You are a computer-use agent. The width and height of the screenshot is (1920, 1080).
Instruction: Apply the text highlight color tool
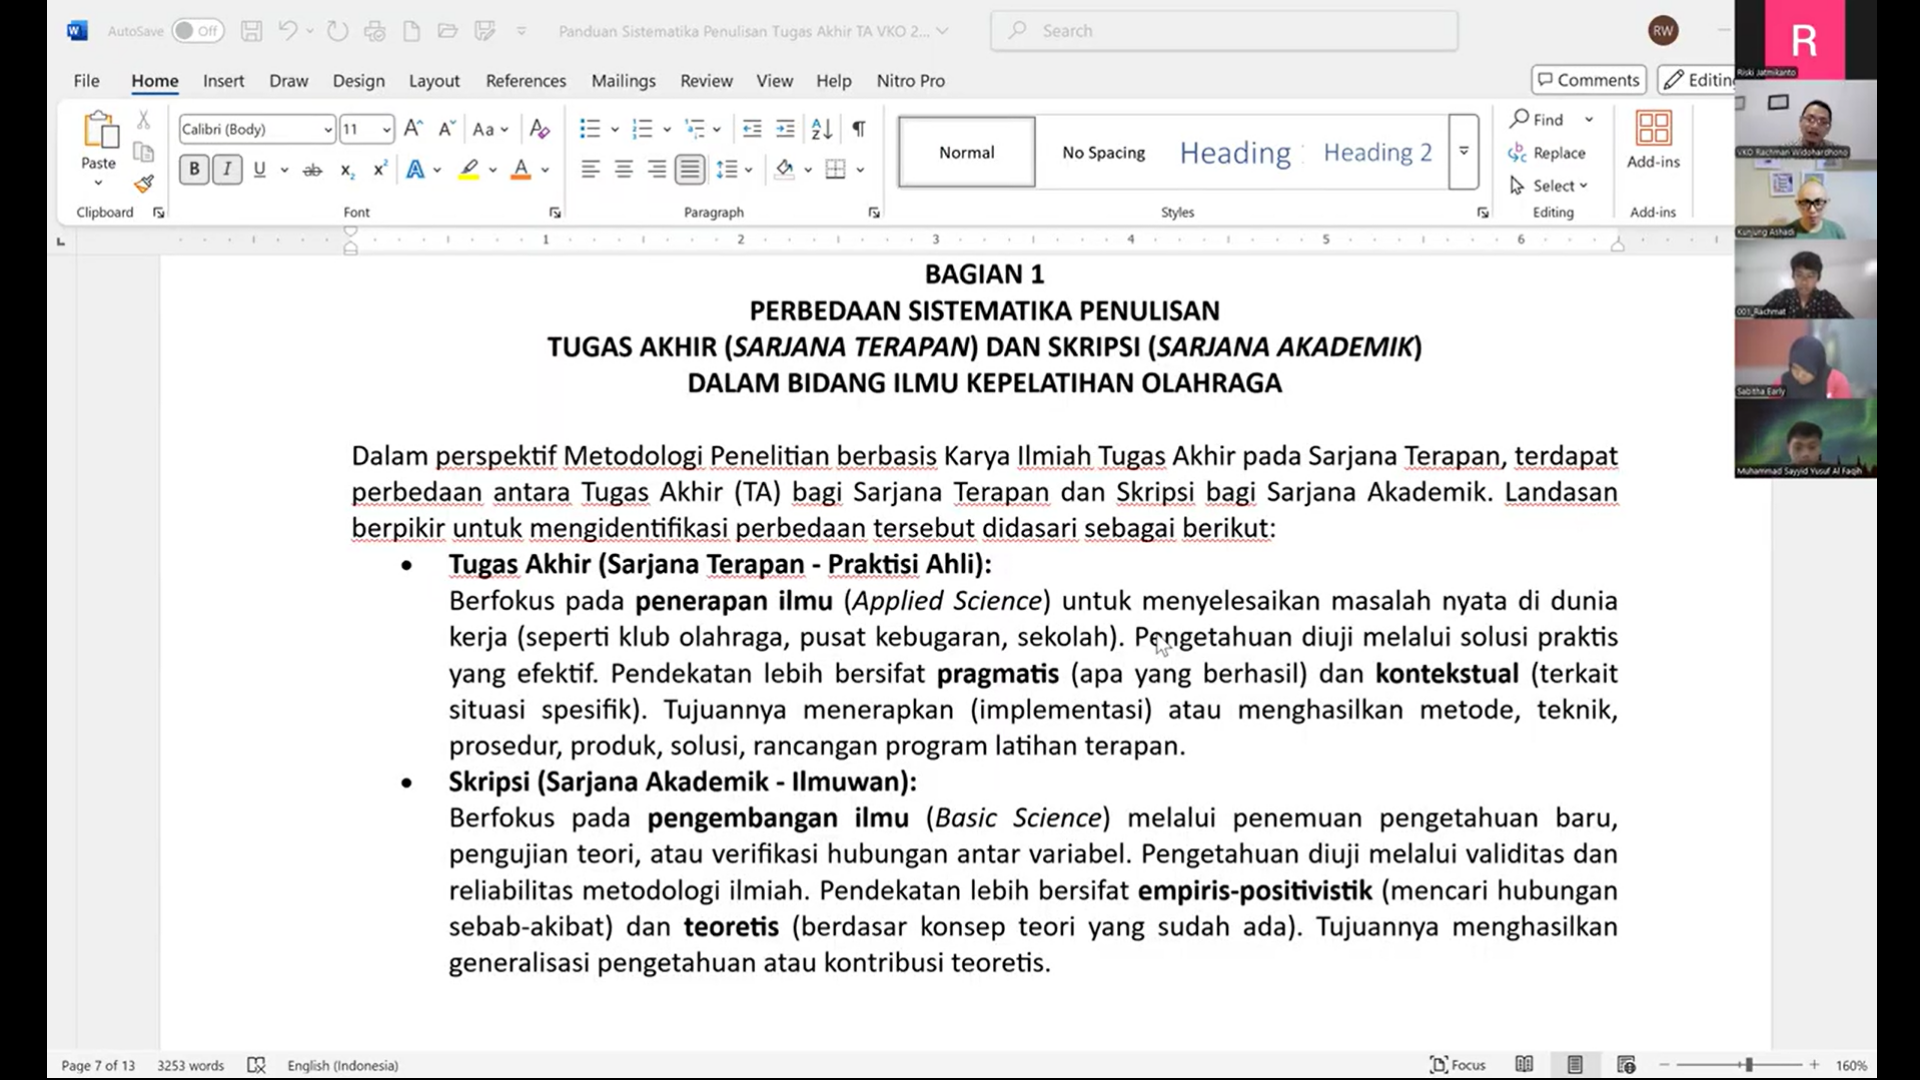(x=468, y=170)
